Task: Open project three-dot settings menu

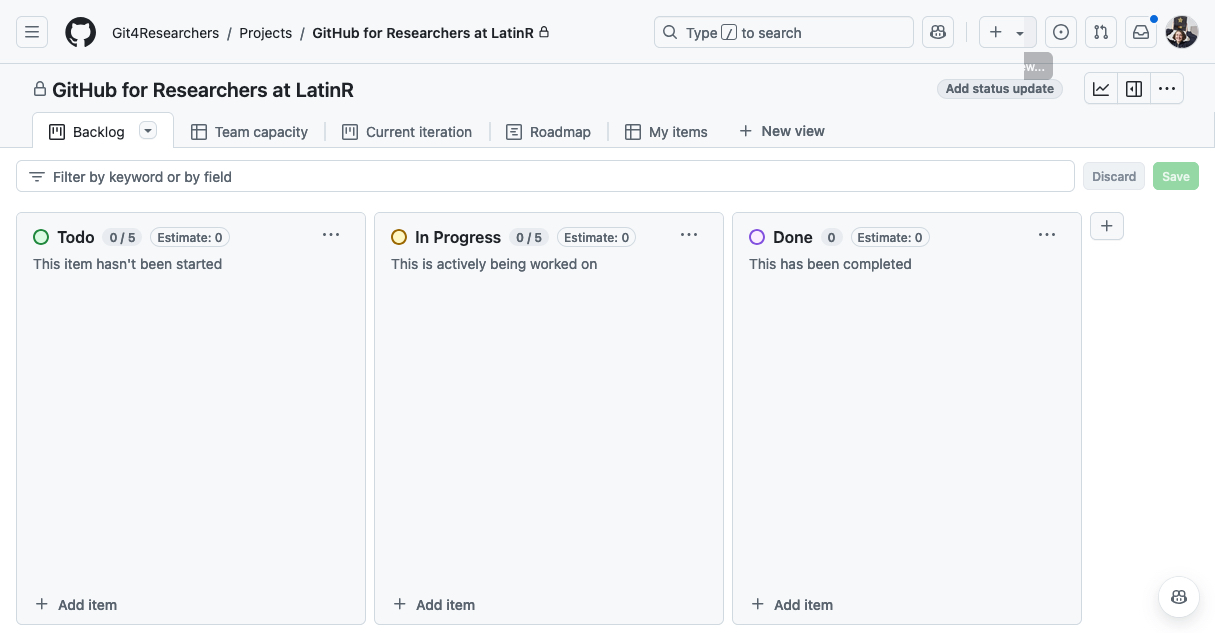Action: point(1167,89)
